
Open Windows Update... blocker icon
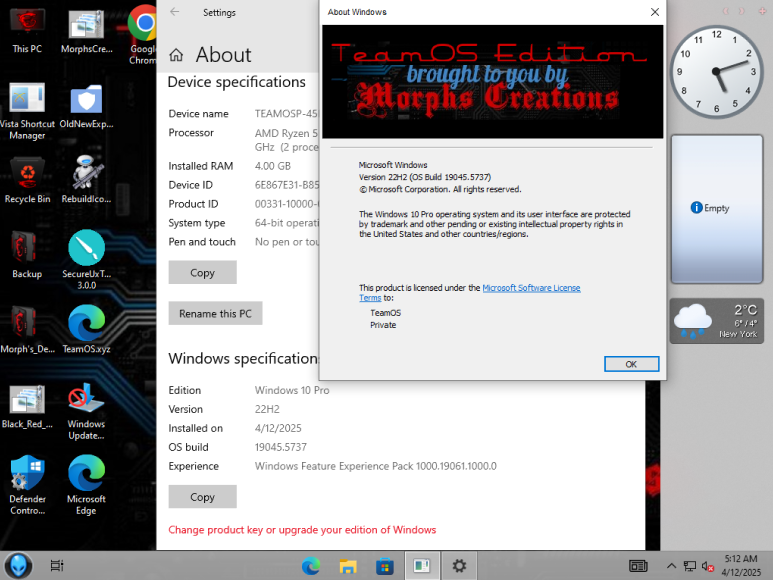[86, 411]
